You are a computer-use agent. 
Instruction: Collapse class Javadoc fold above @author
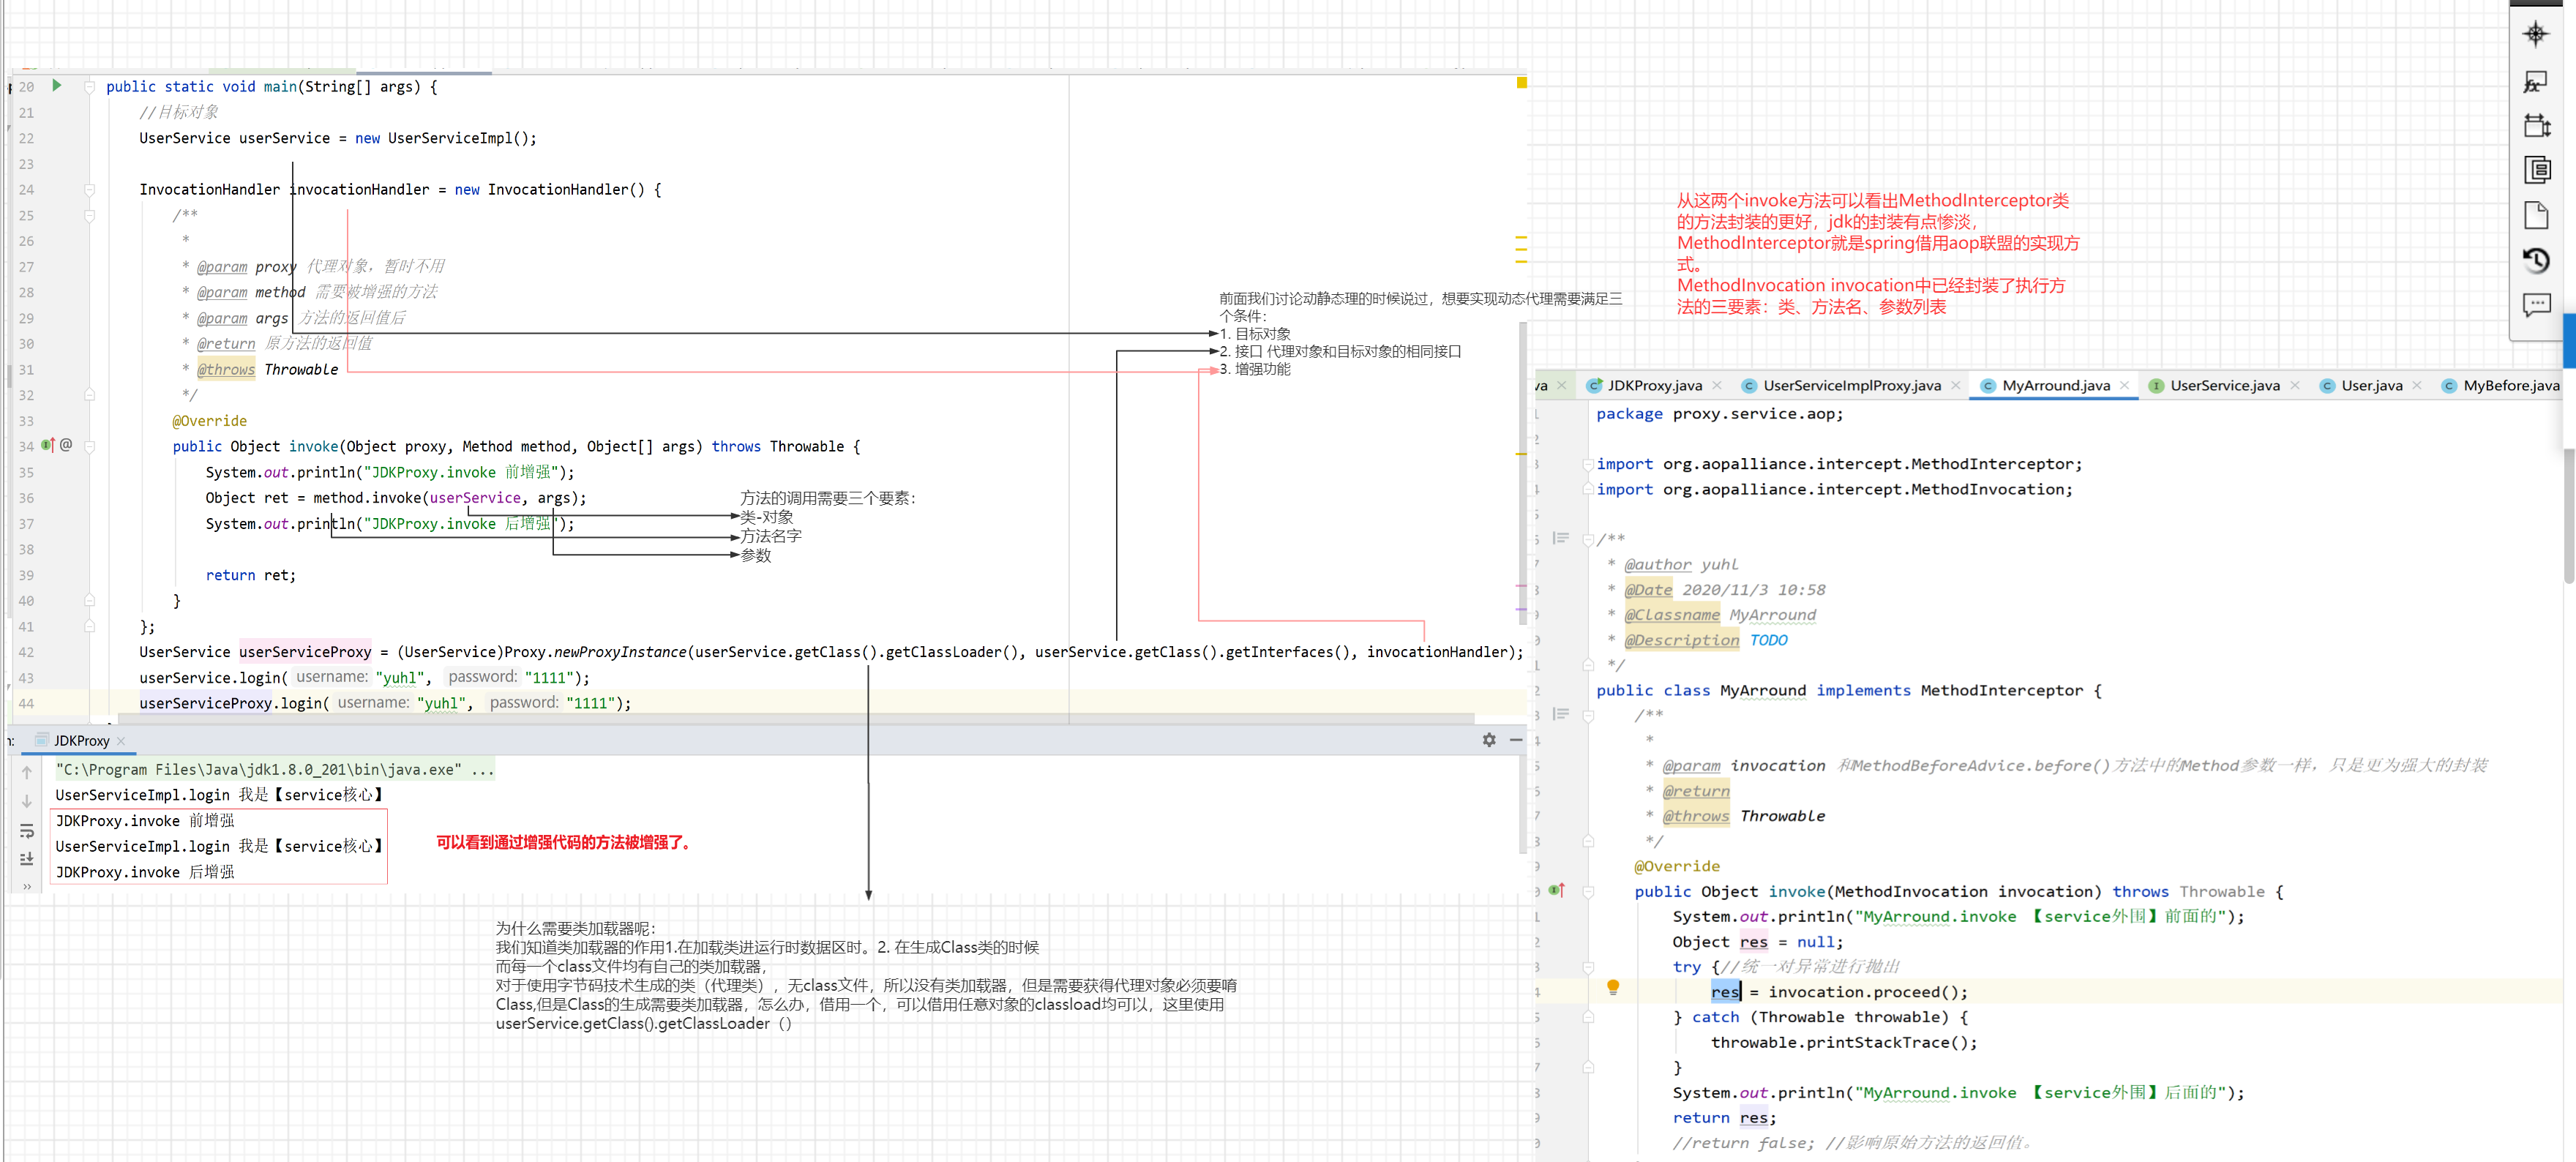[x=1588, y=540]
